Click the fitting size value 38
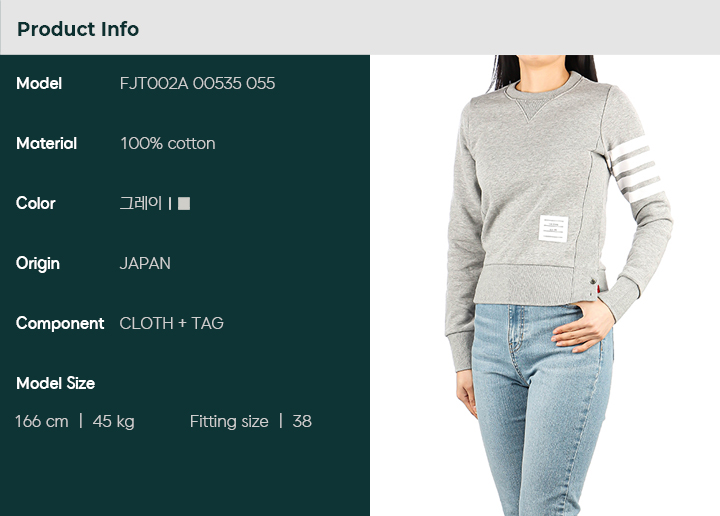The image size is (720, 516). tap(302, 421)
